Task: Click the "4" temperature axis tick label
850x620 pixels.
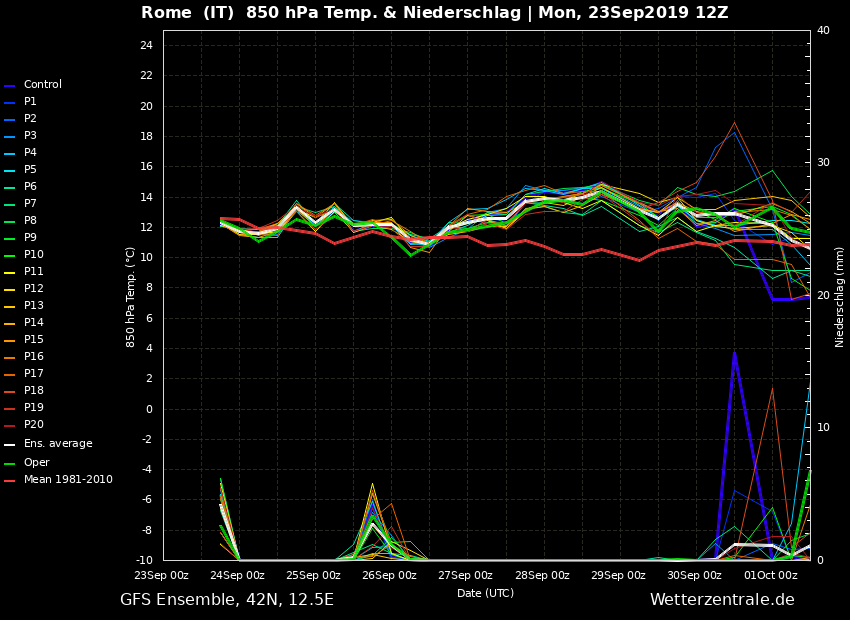Action: click(x=150, y=348)
